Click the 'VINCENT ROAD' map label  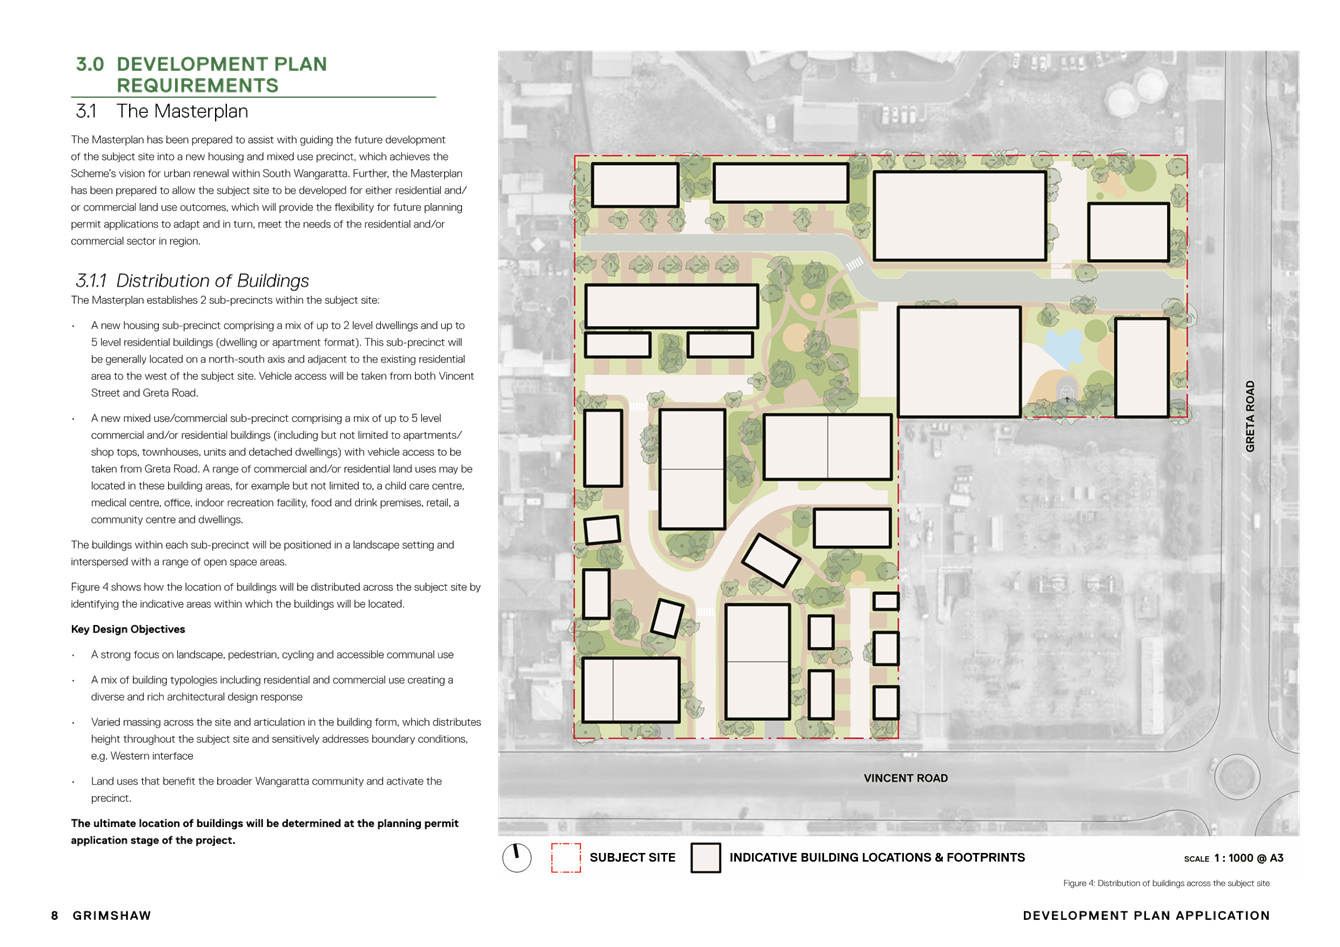[x=906, y=778]
